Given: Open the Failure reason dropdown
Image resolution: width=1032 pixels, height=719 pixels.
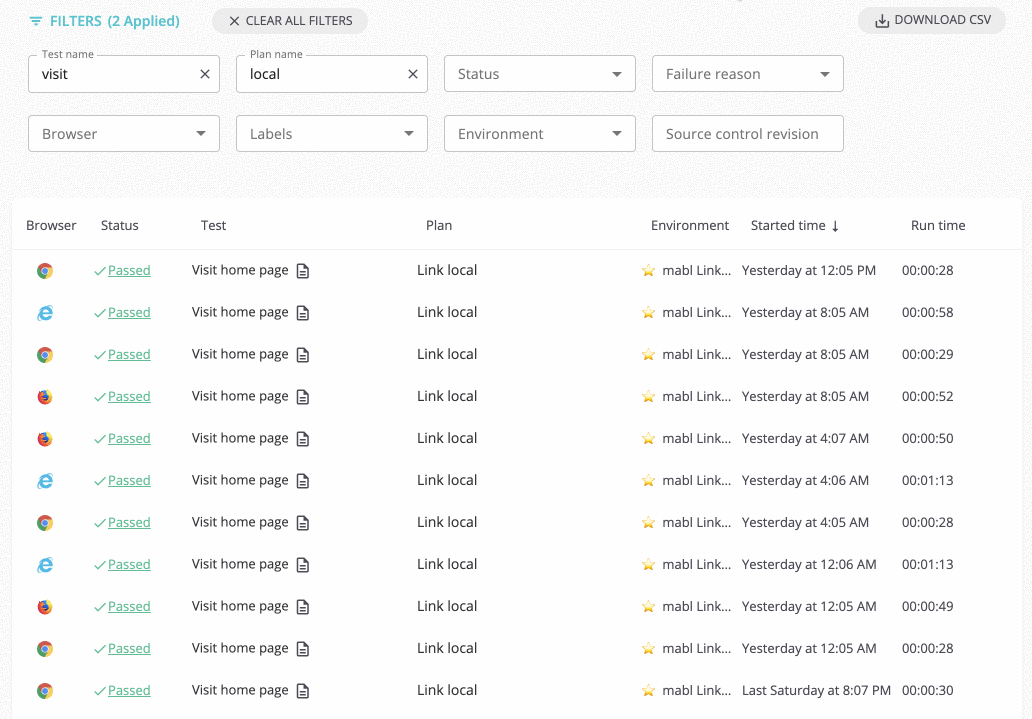Looking at the screenshot, I should [x=748, y=74].
